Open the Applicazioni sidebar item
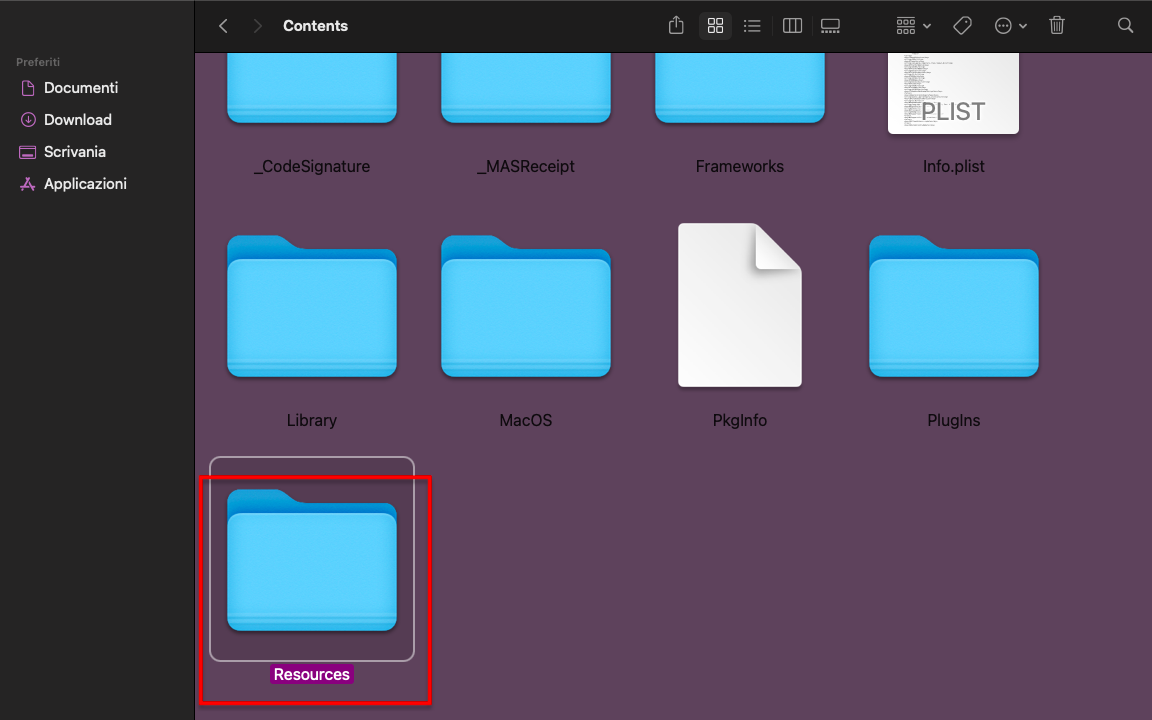The width and height of the screenshot is (1152, 720). [85, 183]
